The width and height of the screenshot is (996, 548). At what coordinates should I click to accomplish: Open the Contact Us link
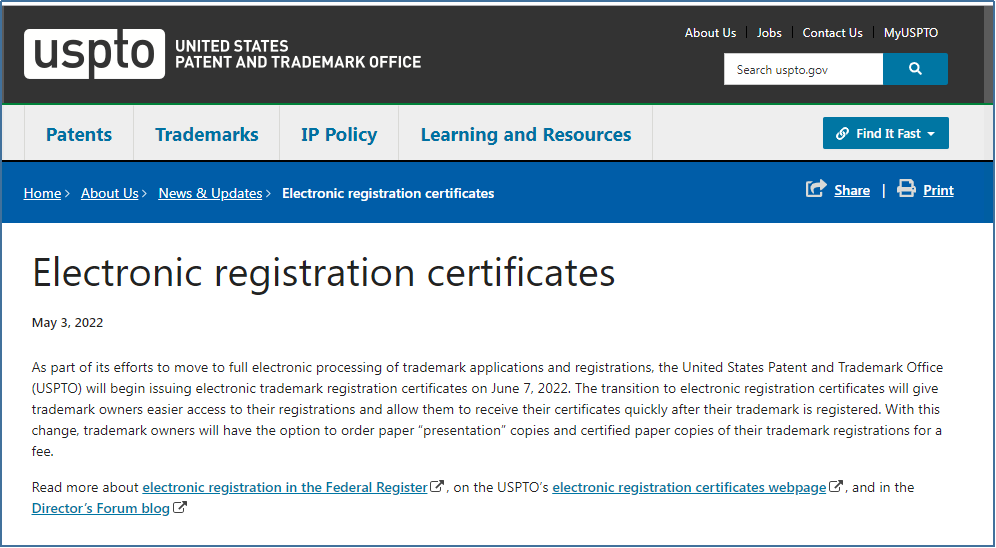coord(832,33)
